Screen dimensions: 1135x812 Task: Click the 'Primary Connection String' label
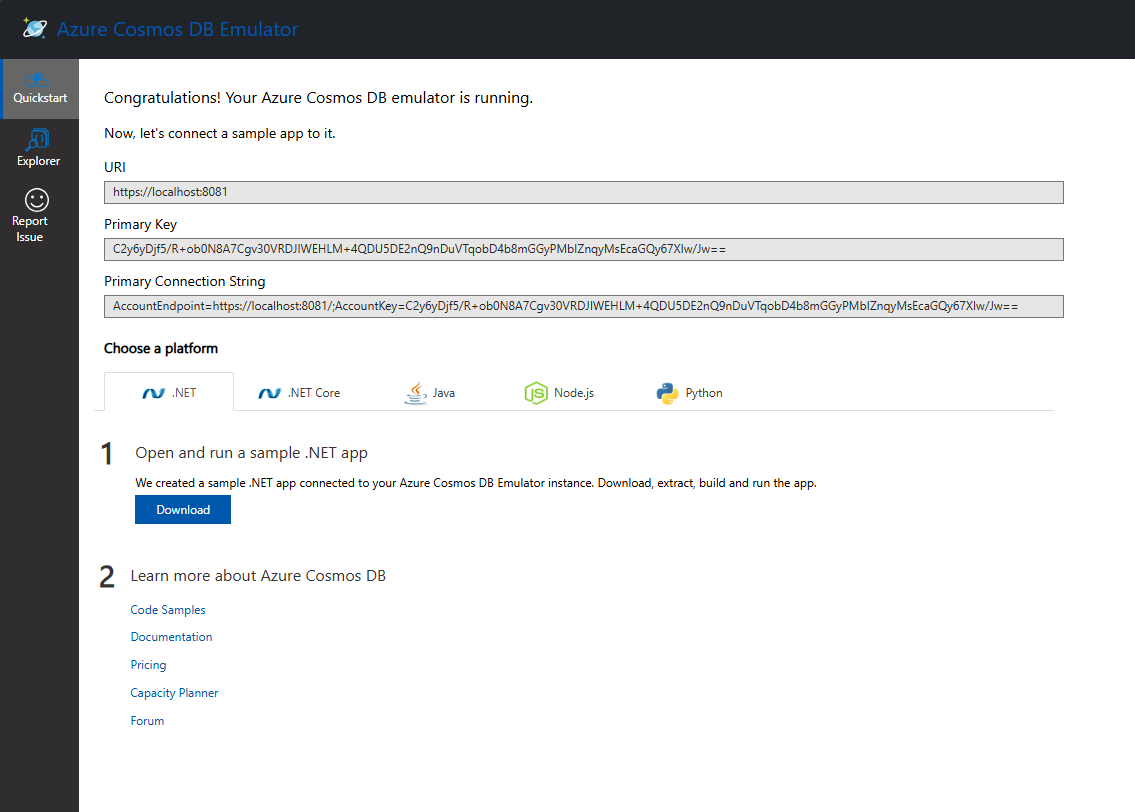point(185,281)
